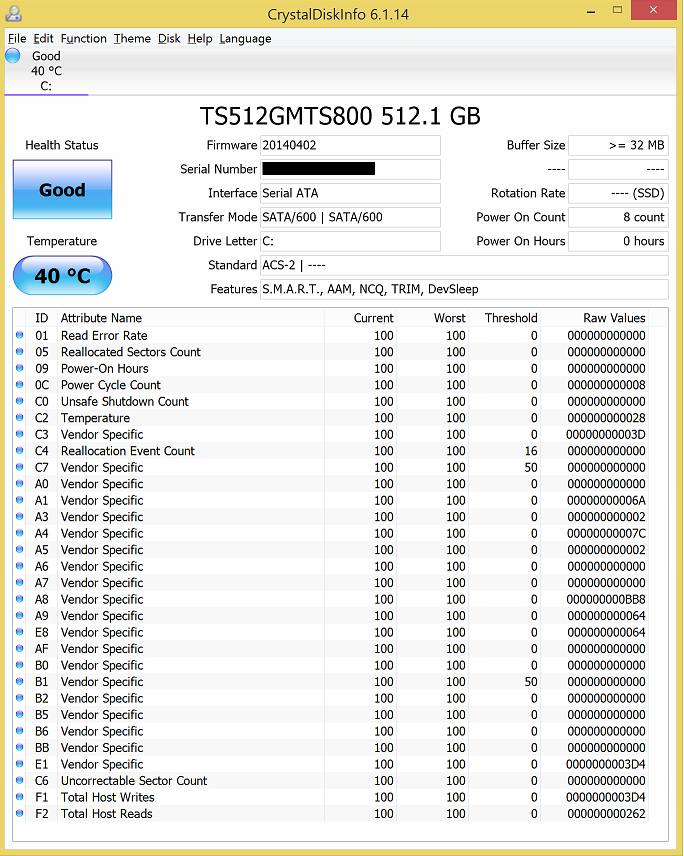Click status dot for 0C Power Cycle Count

[x=20, y=385]
